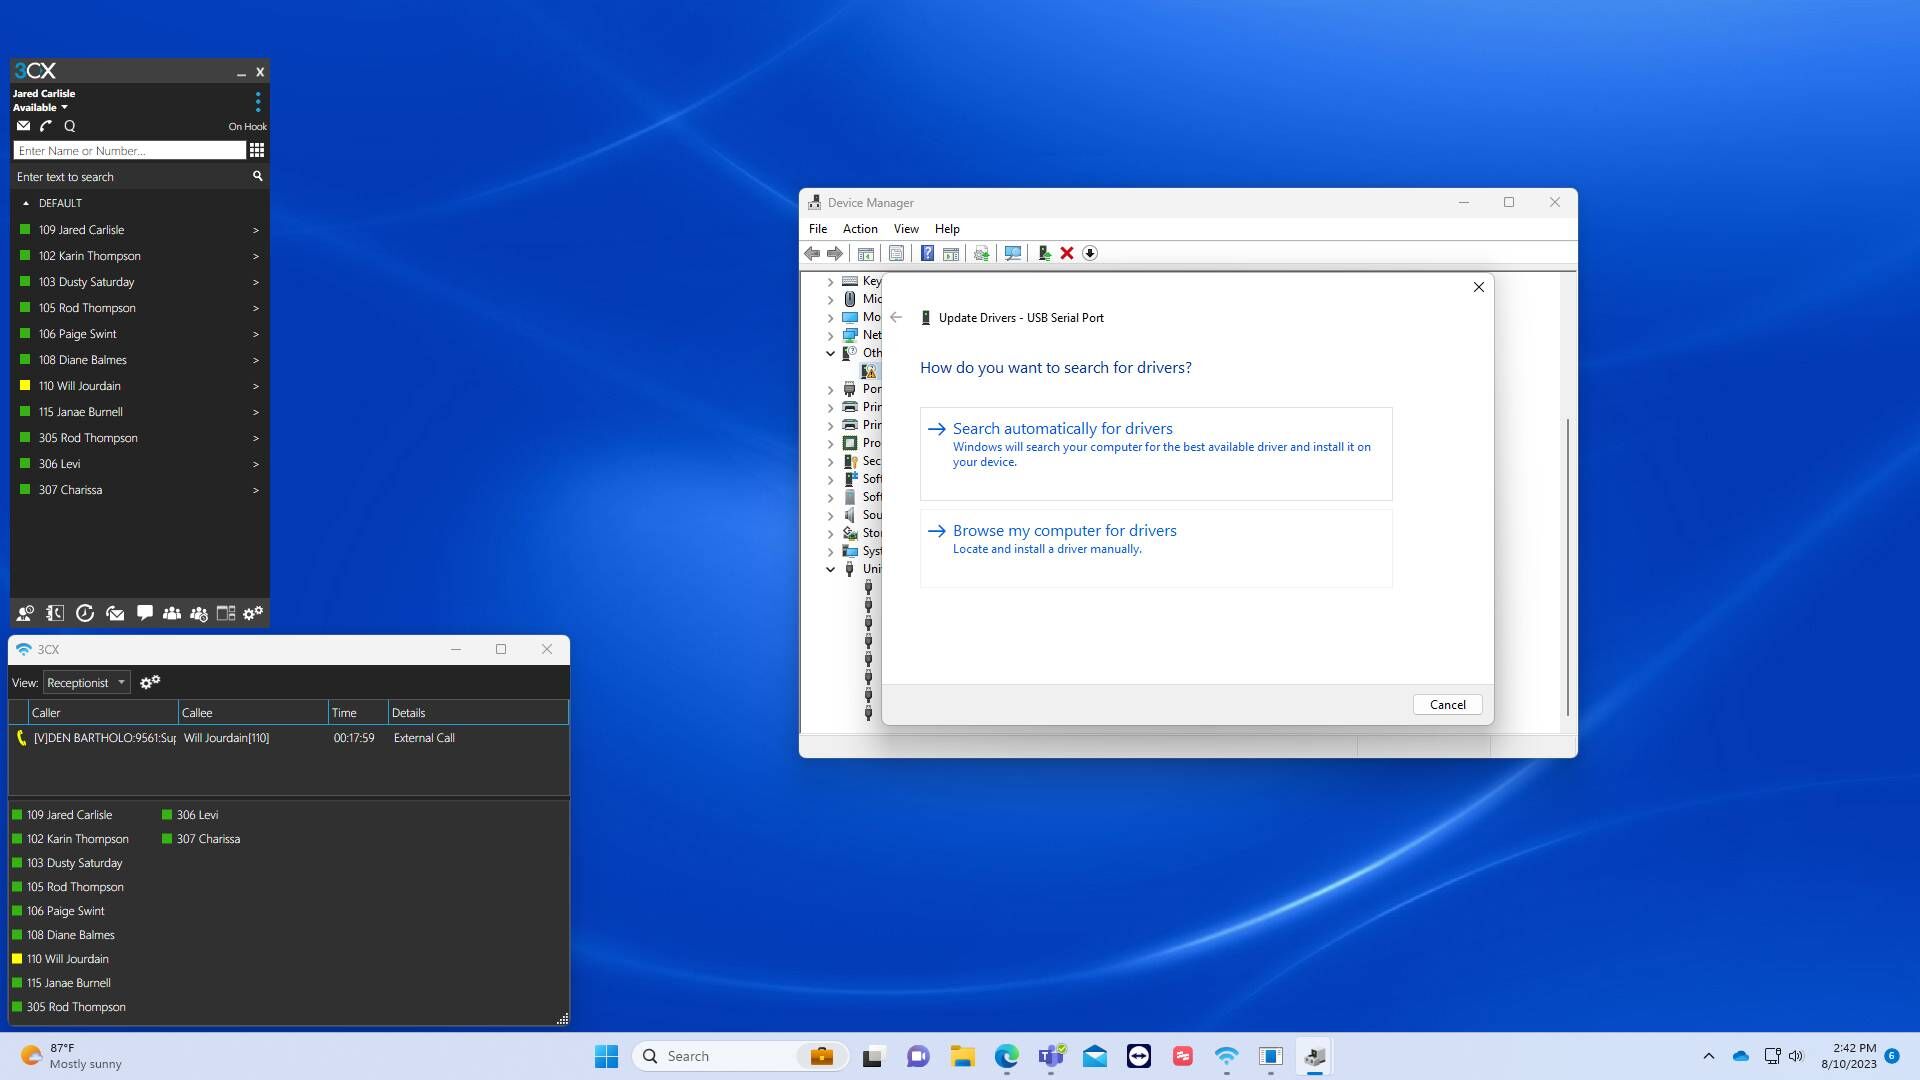
Task: Click Back arrow in Device Manager toolbar
Action: [812, 254]
